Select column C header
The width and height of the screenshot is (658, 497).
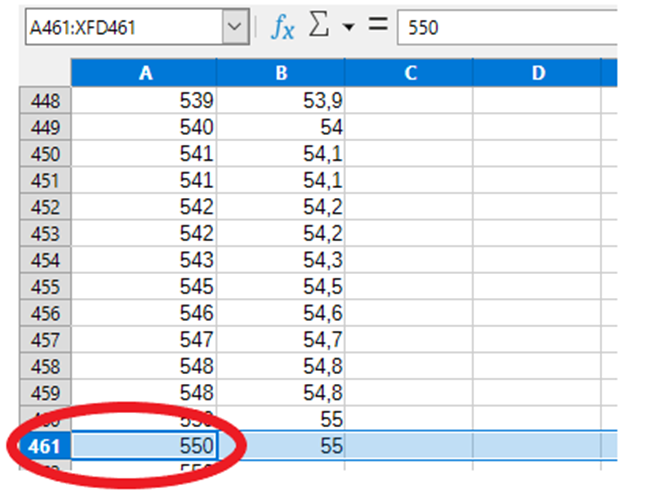[x=409, y=73]
